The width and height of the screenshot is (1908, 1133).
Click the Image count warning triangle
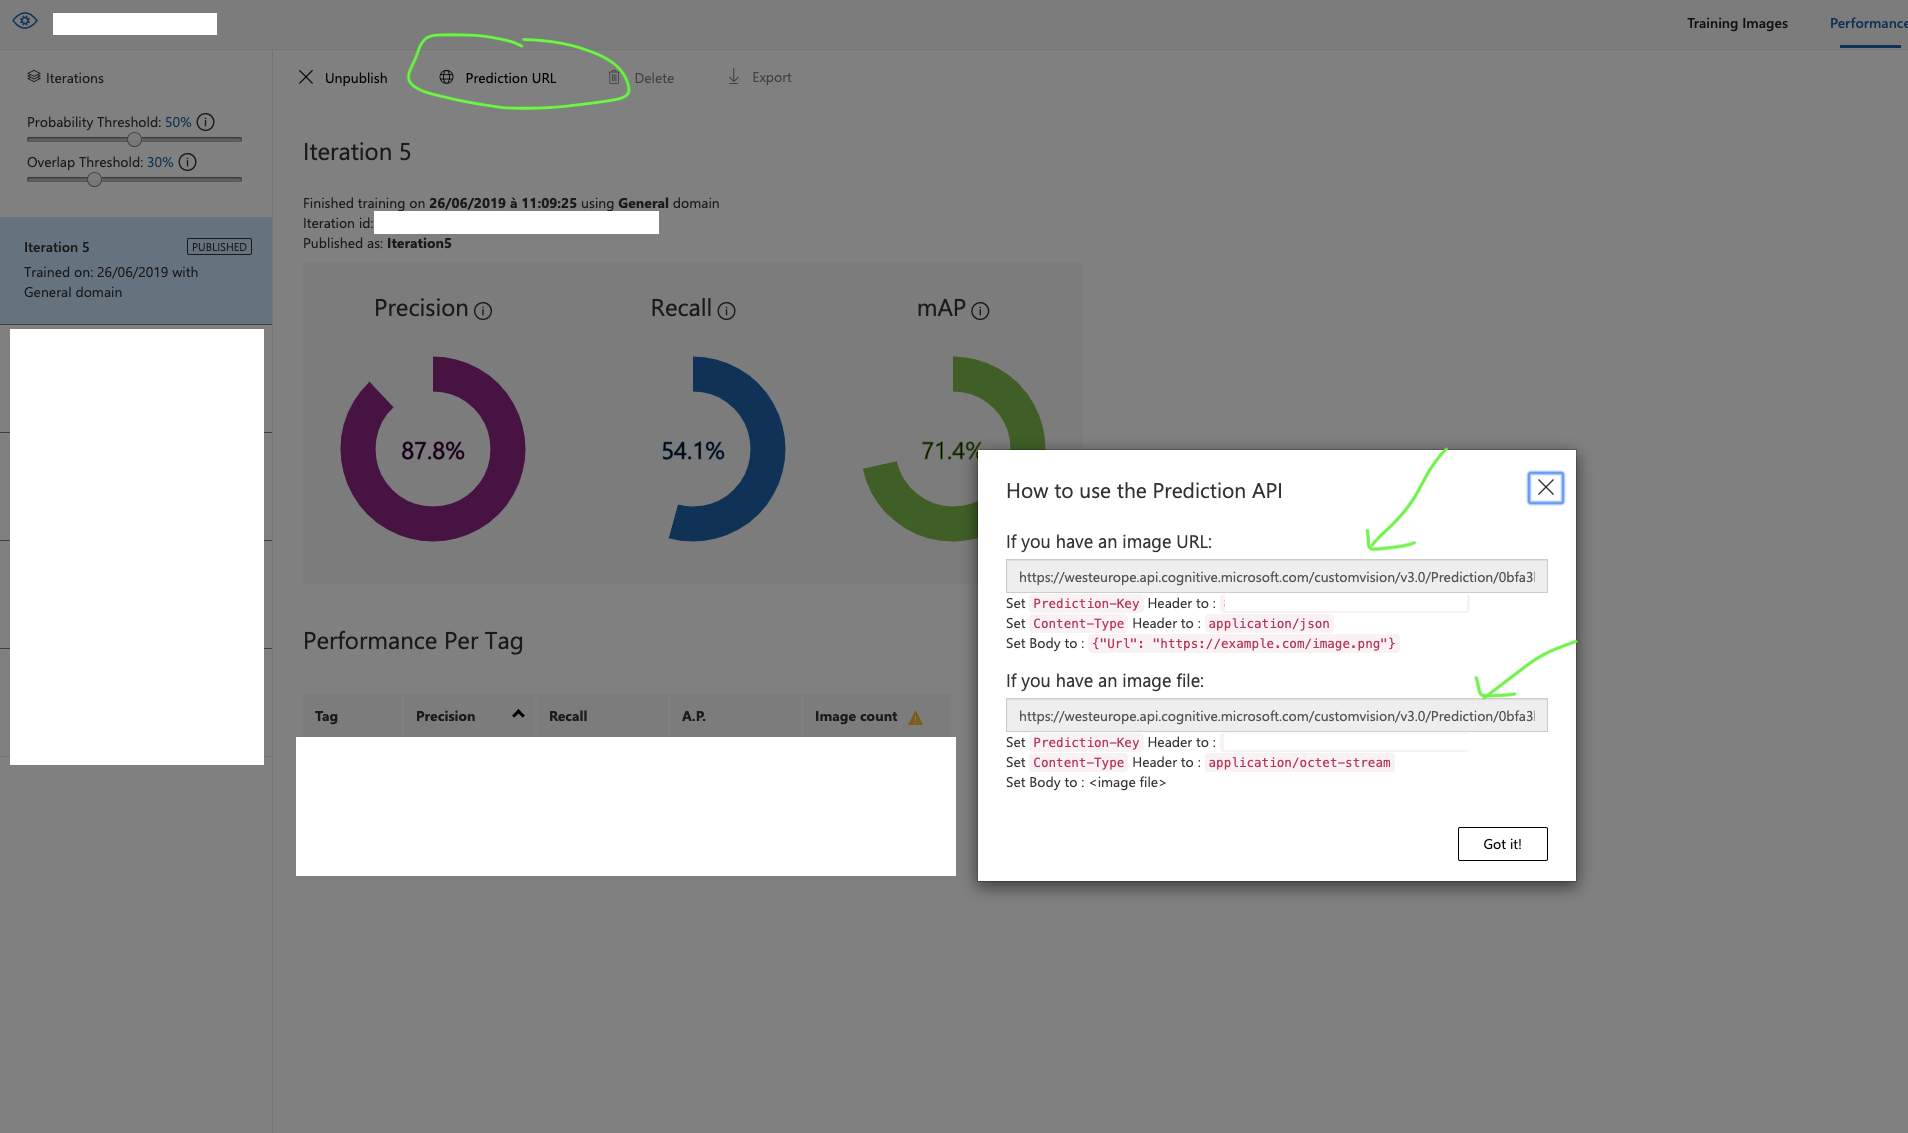(x=915, y=717)
